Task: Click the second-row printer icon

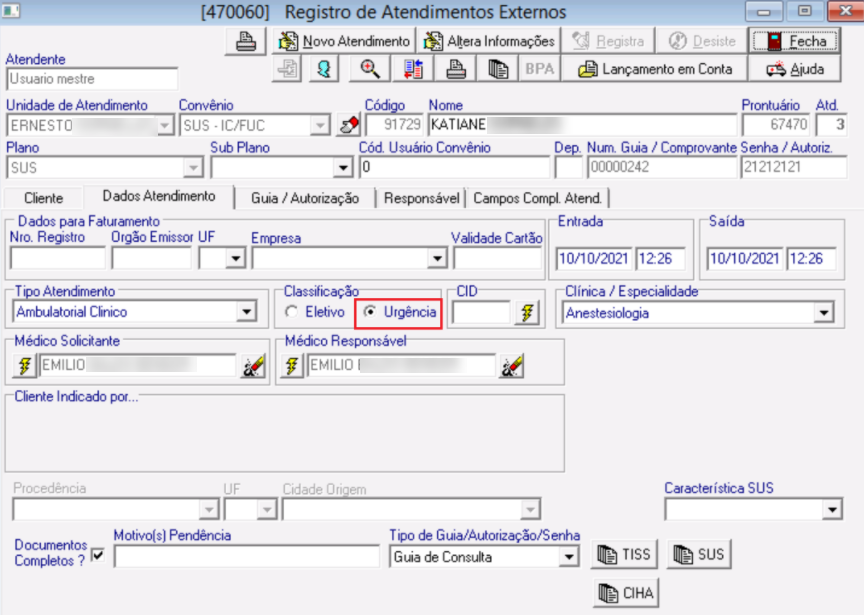Action: (x=456, y=69)
